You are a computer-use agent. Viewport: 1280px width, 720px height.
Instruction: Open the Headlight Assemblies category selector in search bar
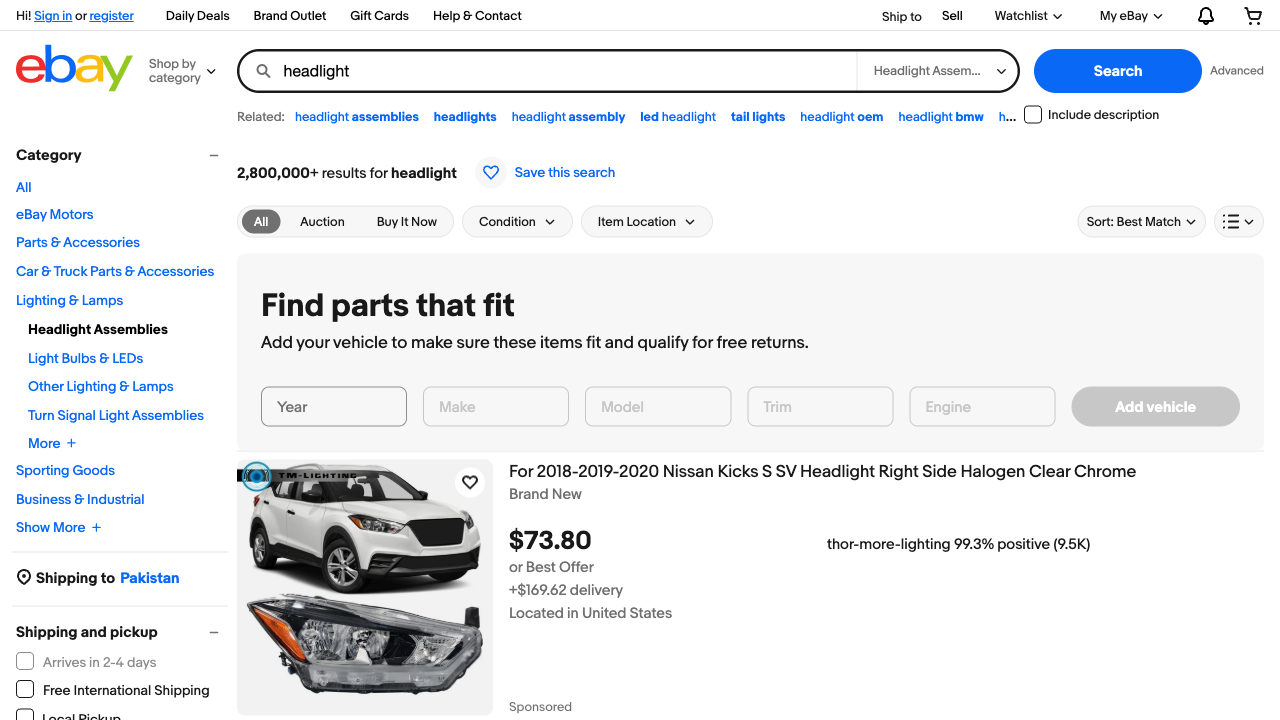tap(938, 71)
